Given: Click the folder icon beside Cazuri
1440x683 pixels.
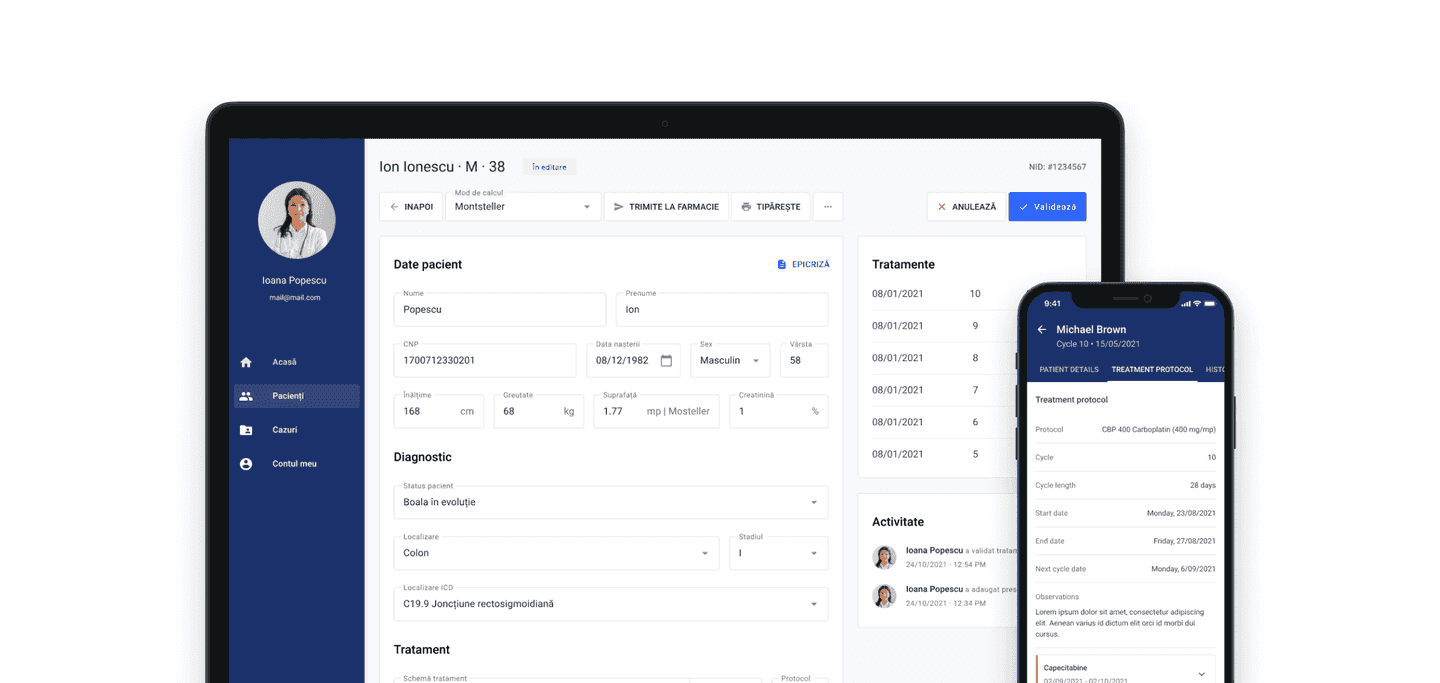Looking at the screenshot, I should tap(246, 430).
